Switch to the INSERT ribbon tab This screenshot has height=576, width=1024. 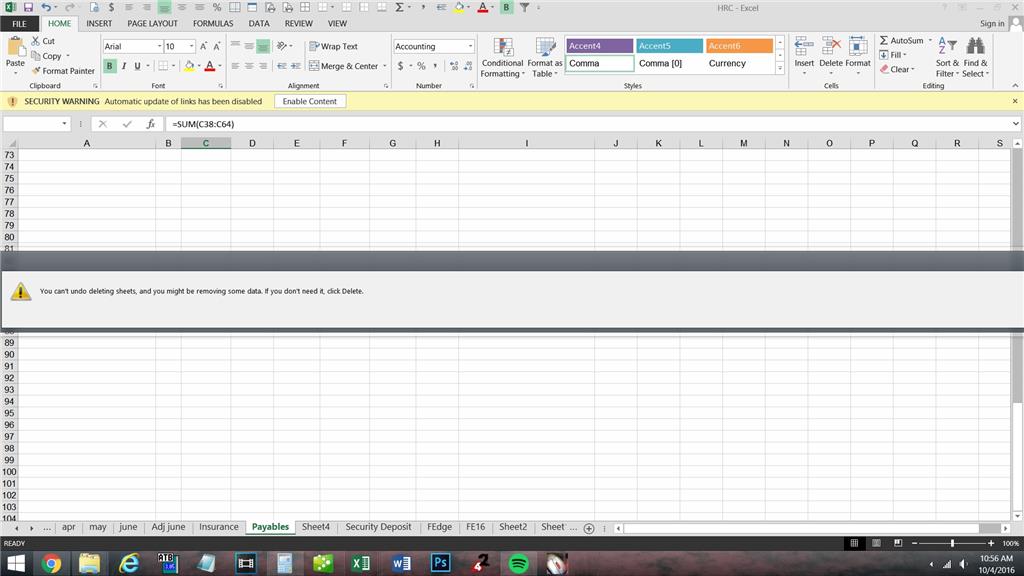point(99,24)
